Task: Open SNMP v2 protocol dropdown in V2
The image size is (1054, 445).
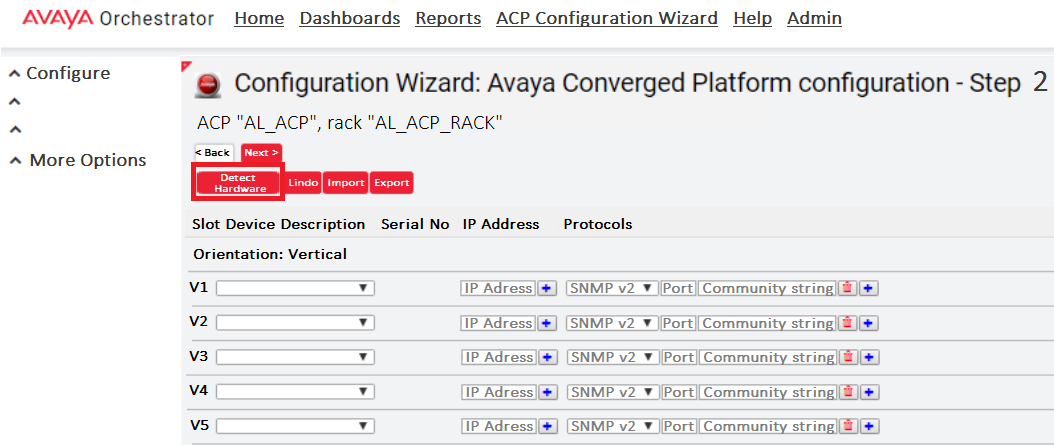Action: (612, 323)
